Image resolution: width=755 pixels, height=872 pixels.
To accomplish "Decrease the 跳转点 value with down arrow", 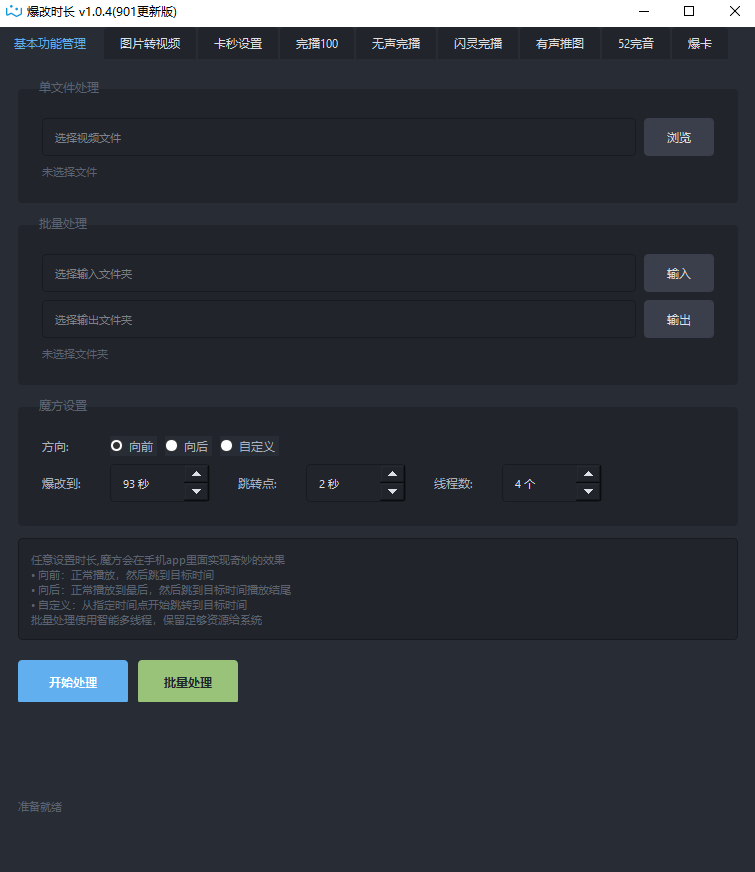I will 393,492.
